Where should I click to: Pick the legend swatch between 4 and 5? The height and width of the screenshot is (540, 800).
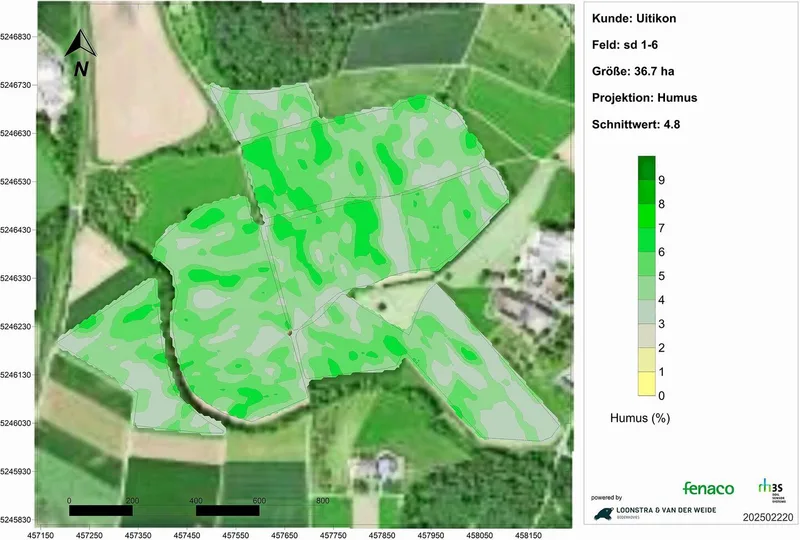[x=646, y=288]
